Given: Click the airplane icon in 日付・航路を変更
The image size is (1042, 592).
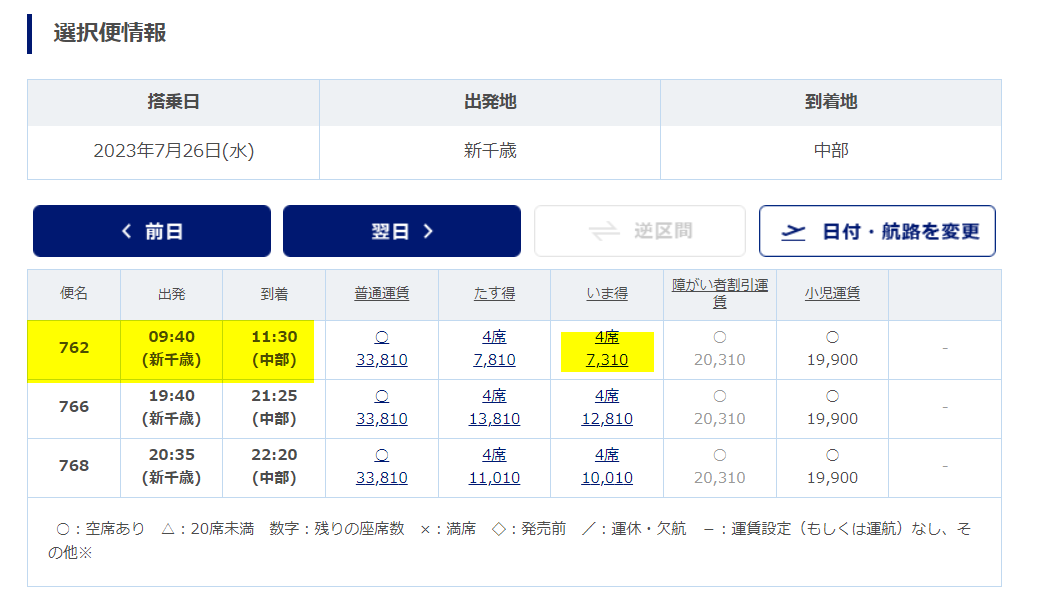Looking at the screenshot, I should 793,231.
